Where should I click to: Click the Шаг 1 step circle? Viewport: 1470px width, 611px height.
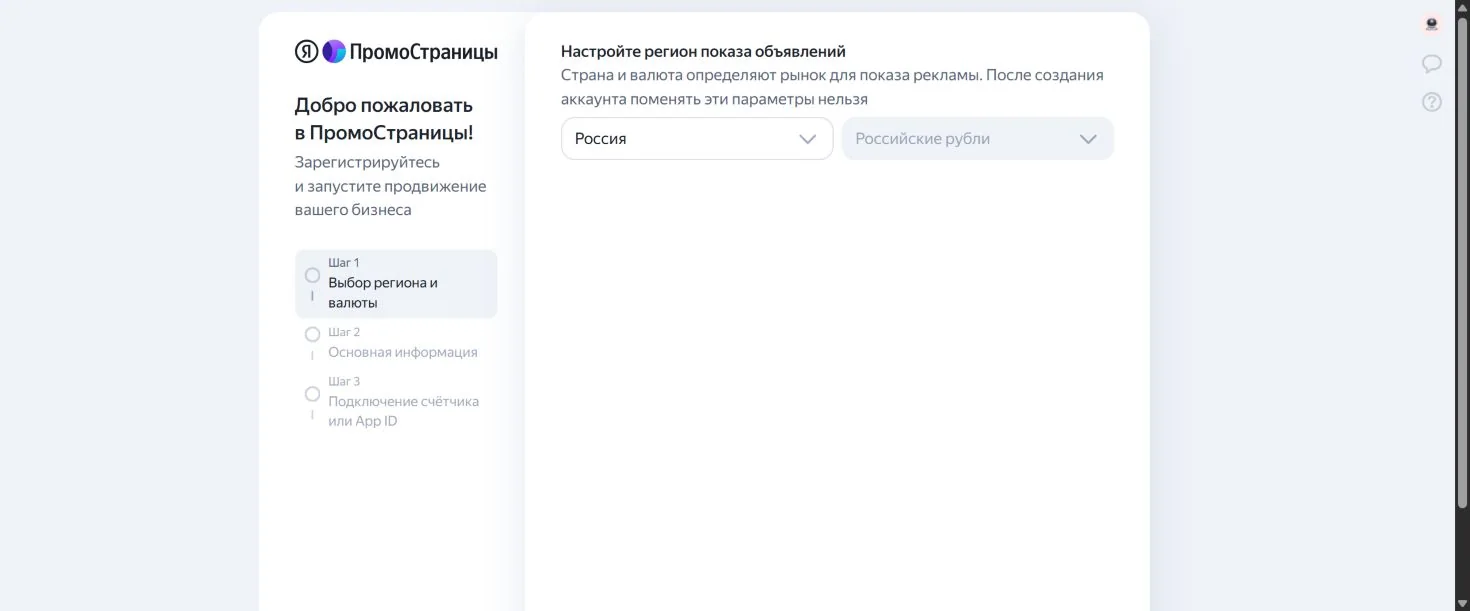point(312,275)
